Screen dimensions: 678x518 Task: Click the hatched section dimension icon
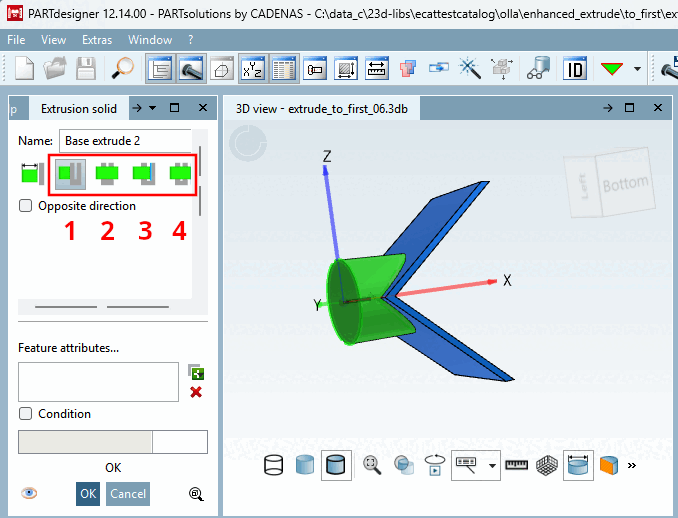(x=345, y=68)
